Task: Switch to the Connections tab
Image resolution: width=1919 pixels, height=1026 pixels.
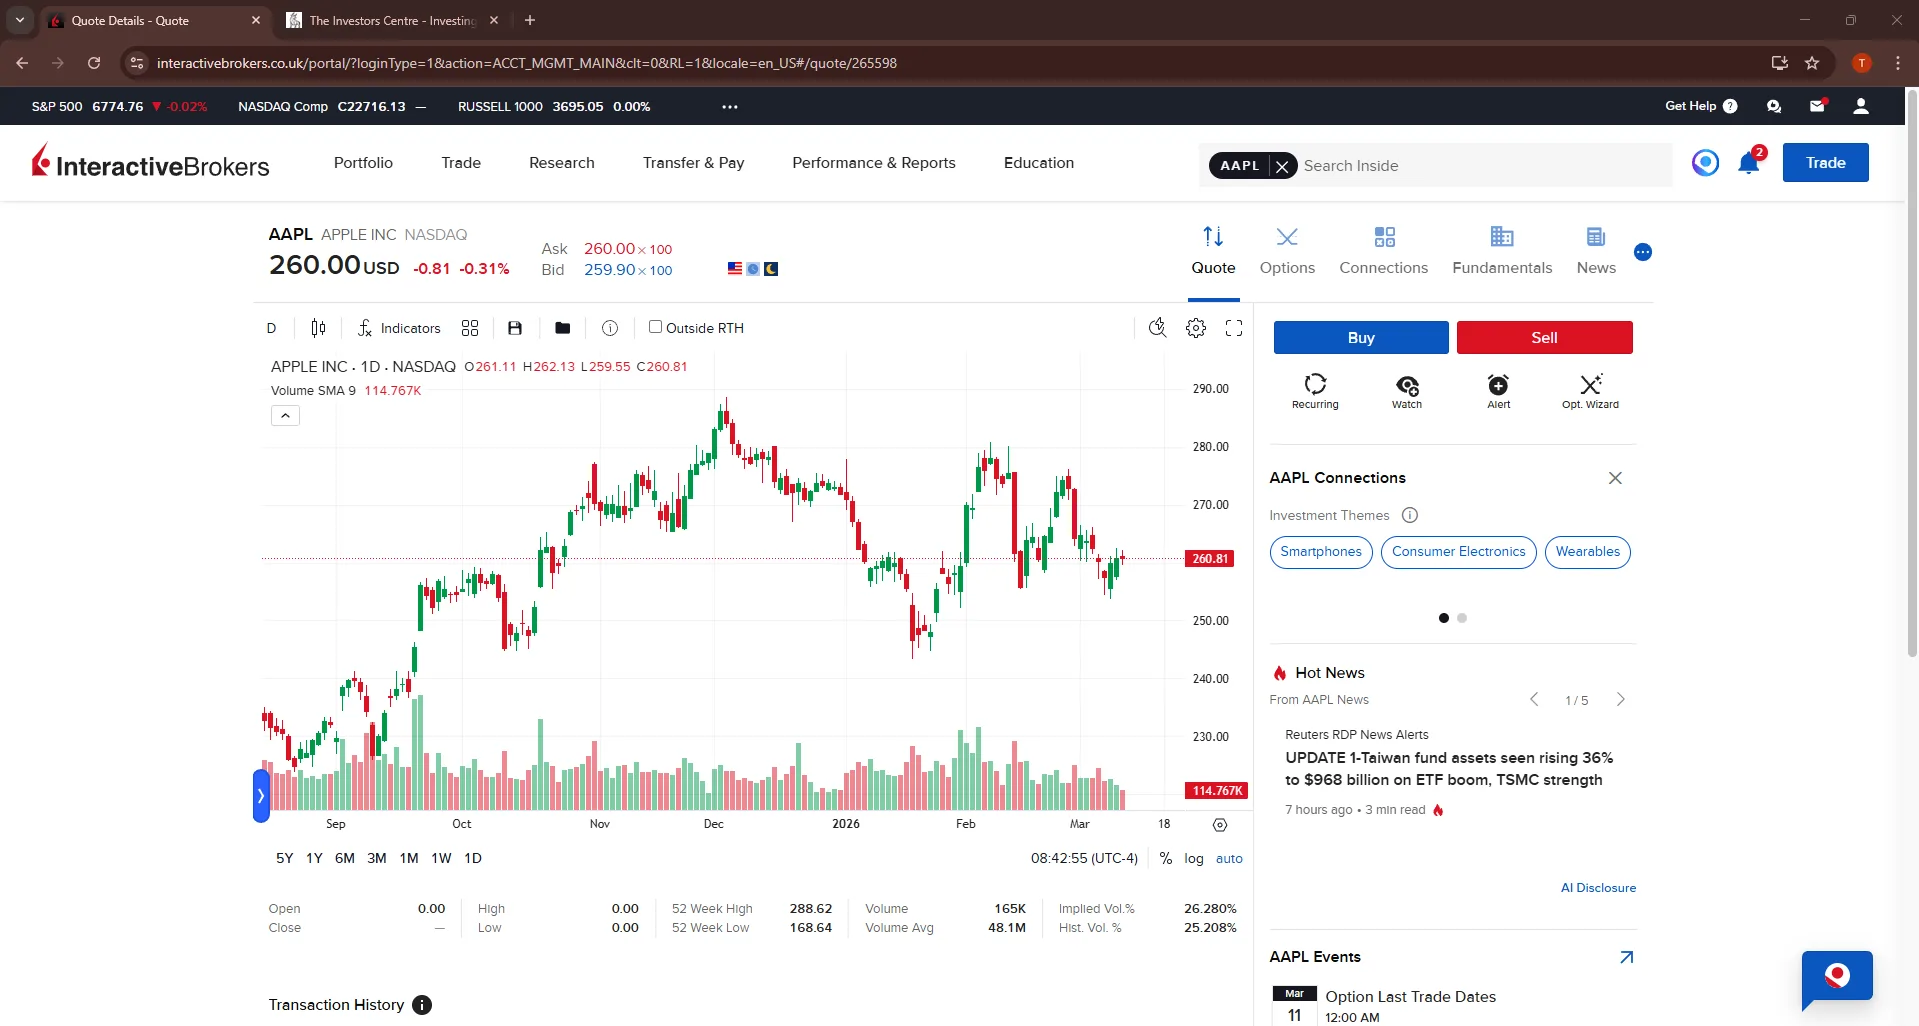Action: click(1383, 251)
